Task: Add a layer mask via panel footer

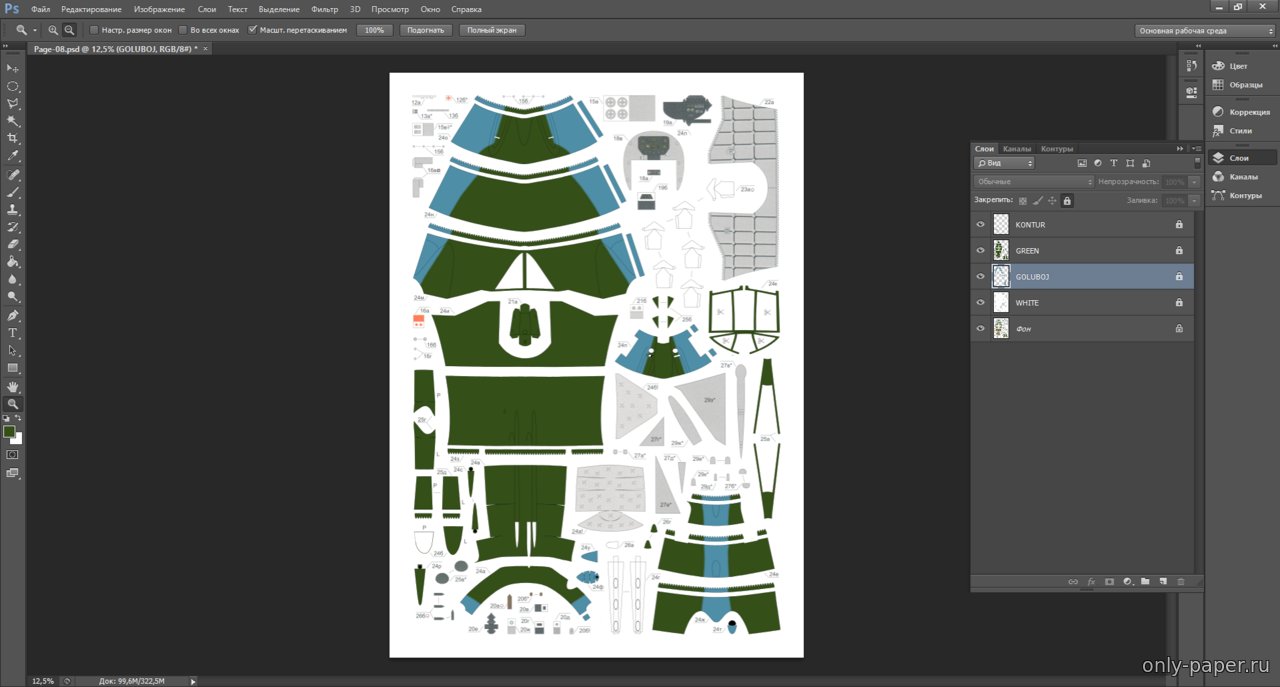Action: (x=1109, y=582)
